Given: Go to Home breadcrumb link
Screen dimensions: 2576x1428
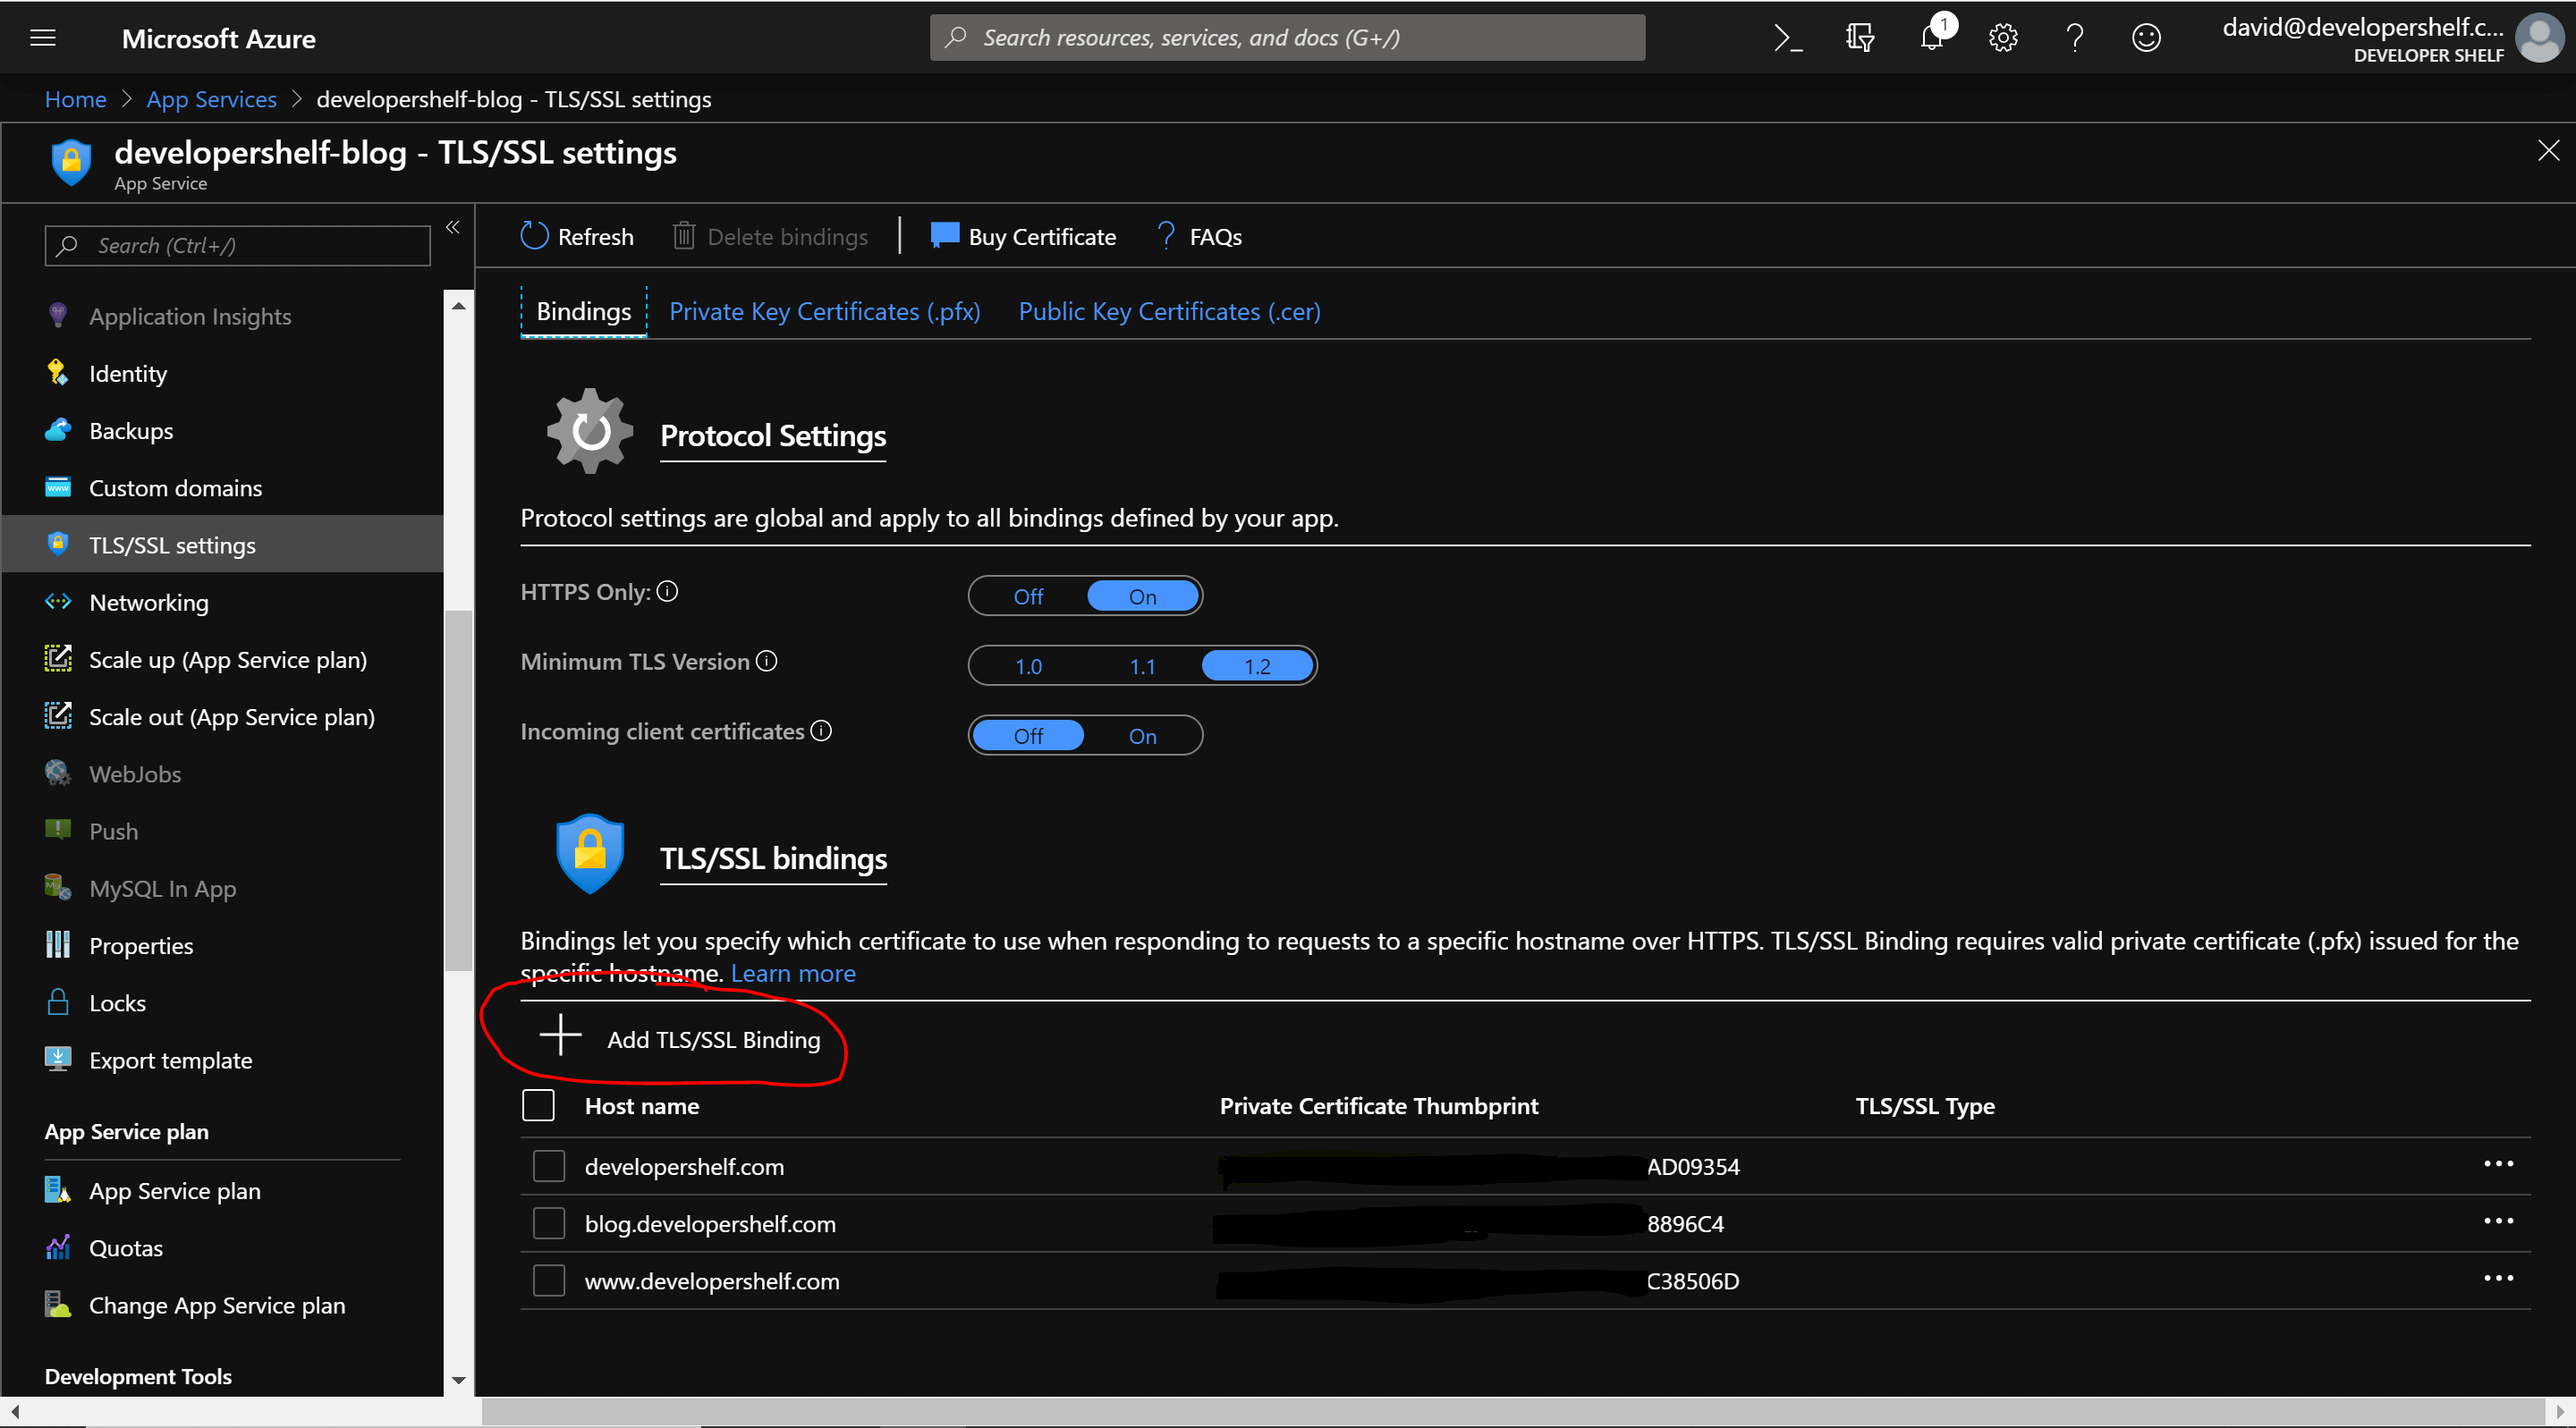Looking at the screenshot, I should tap(75, 99).
